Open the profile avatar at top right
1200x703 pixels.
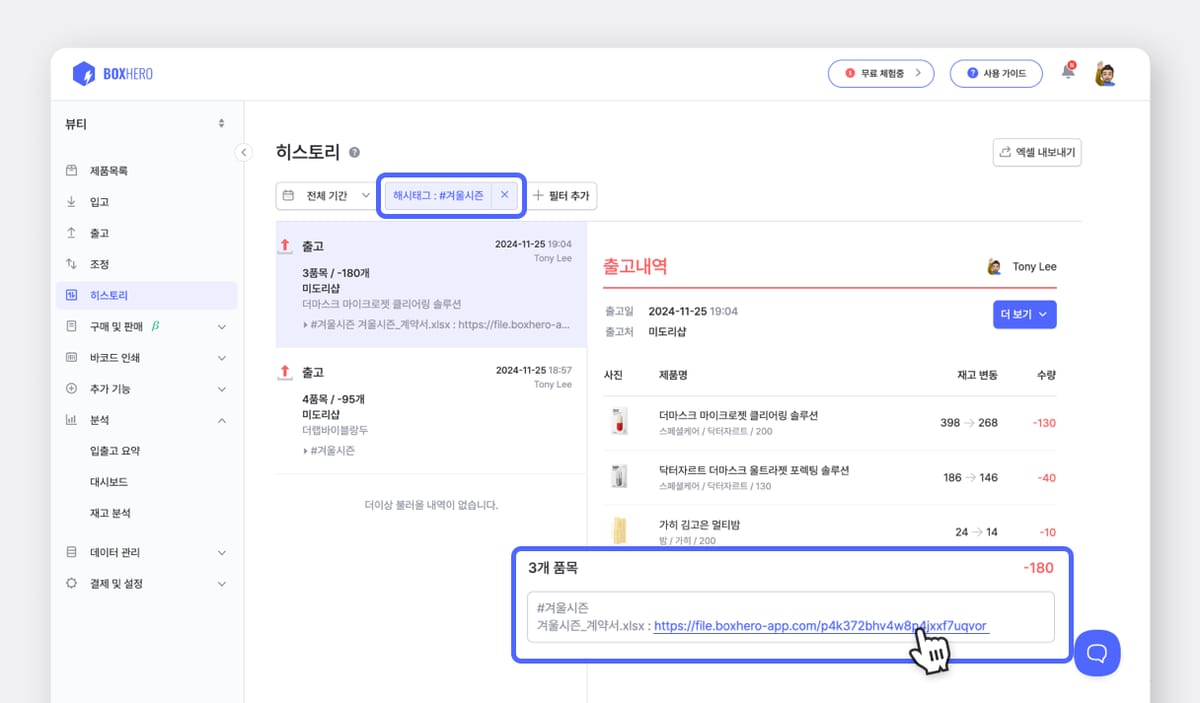tap(1104, 72)
